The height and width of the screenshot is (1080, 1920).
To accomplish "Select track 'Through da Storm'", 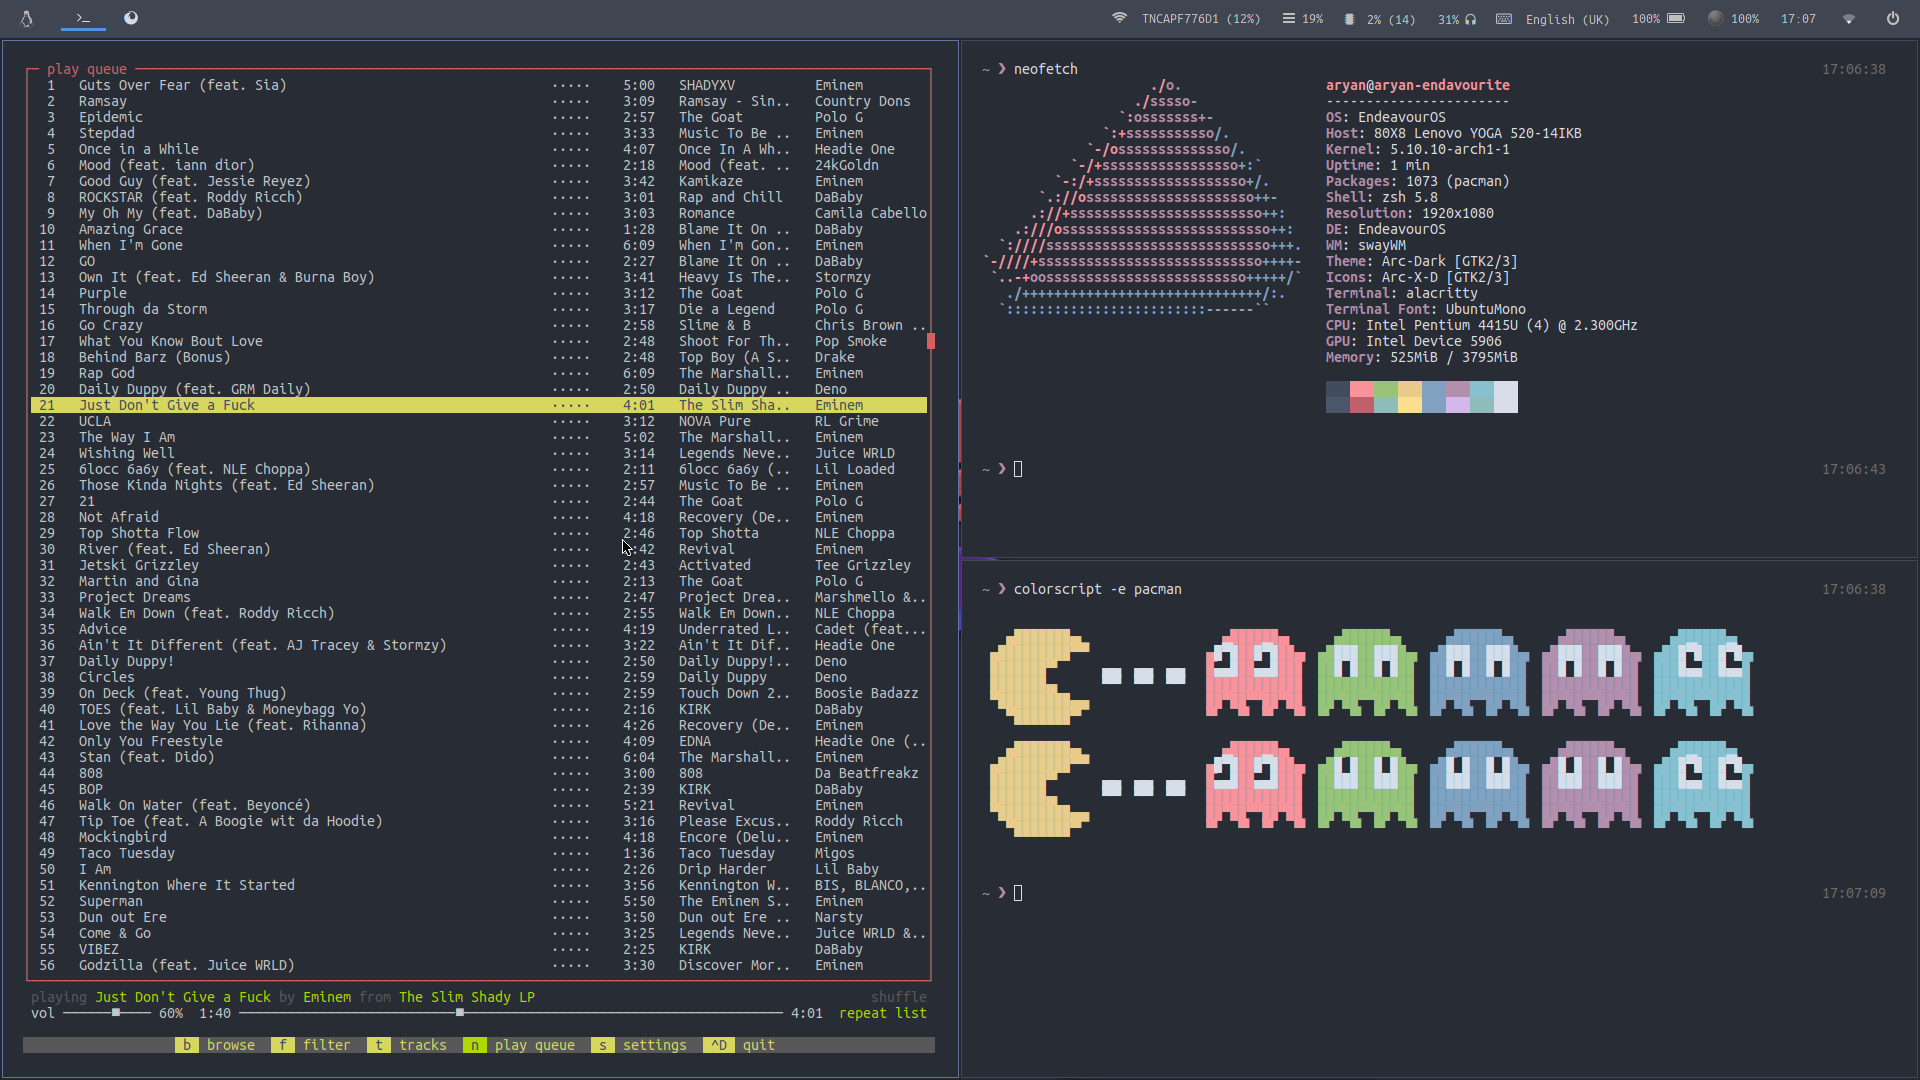I will (143, 309).
